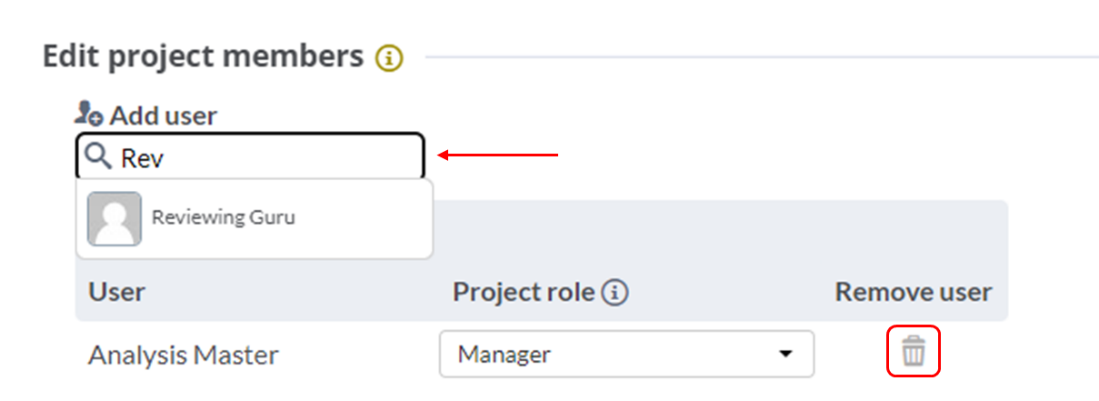Click the Edit project members heading

203,56
